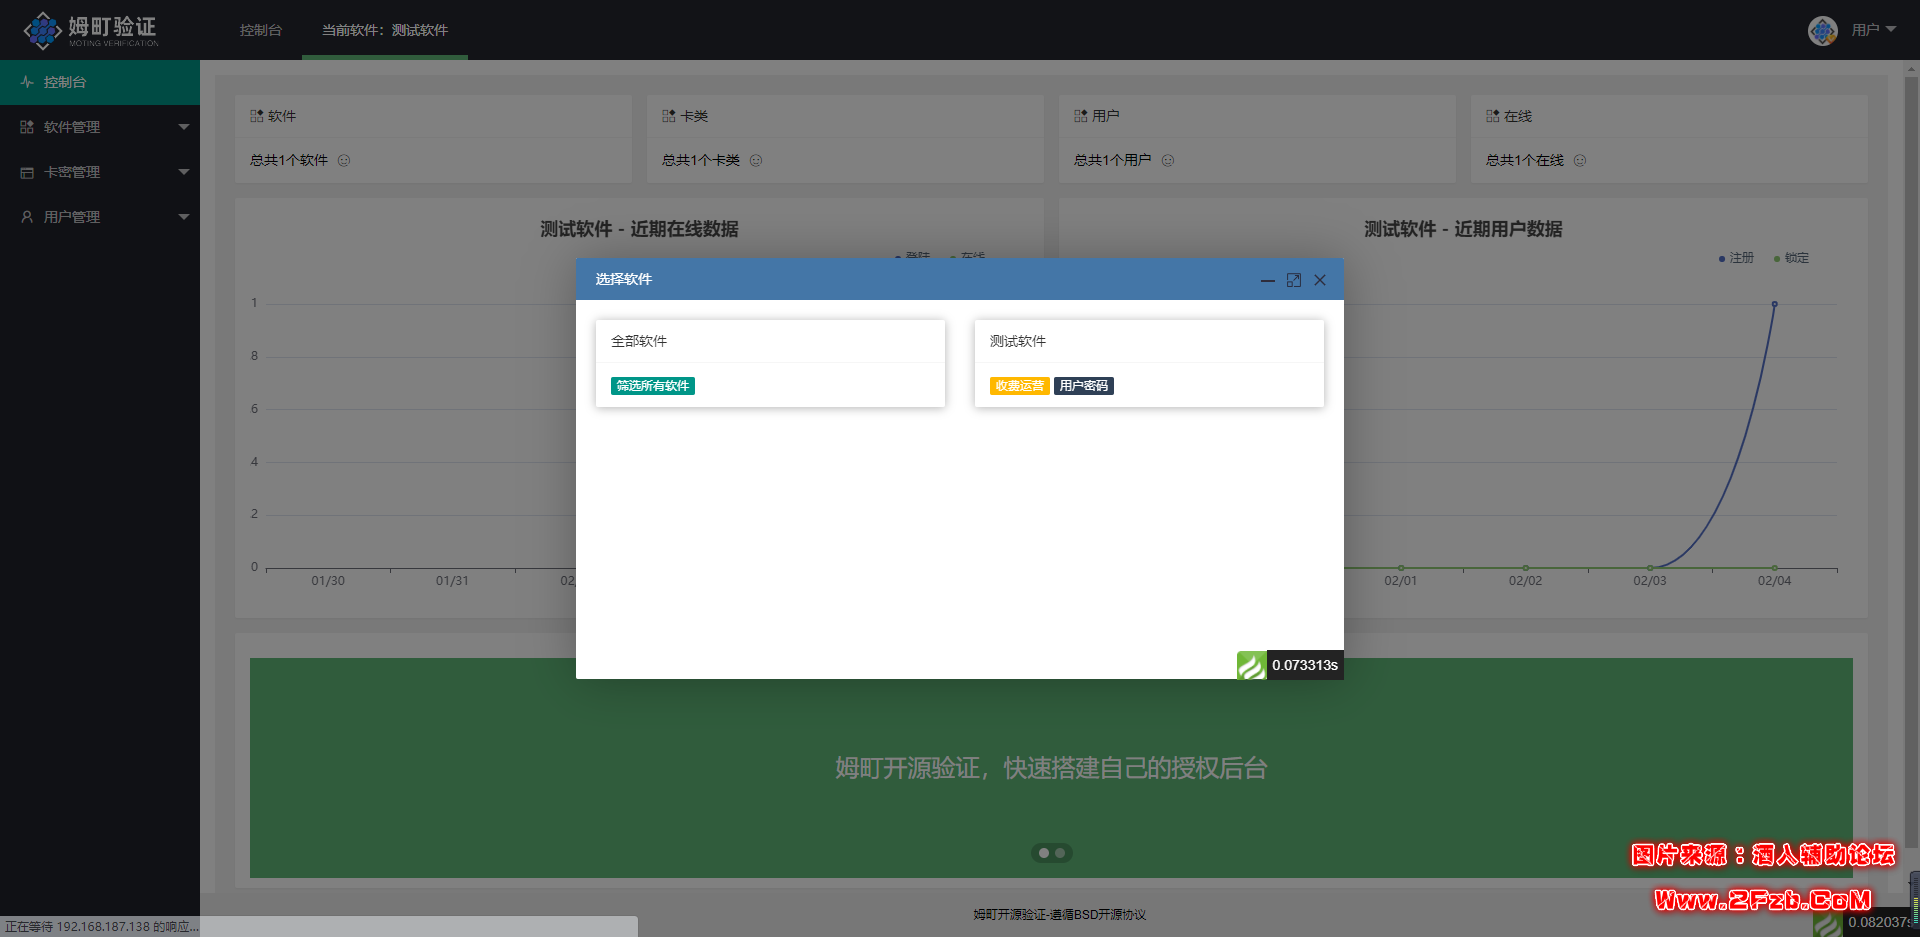Click the green 筛选所有软件 button
This screenshot has width=1920, height=937.
coord(652,386)
